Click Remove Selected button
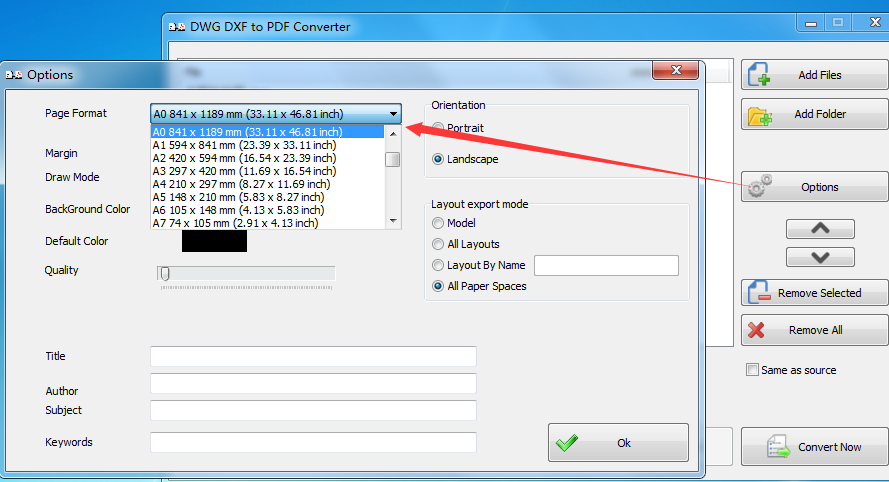889x482 pixels. (x=815, y=293)
